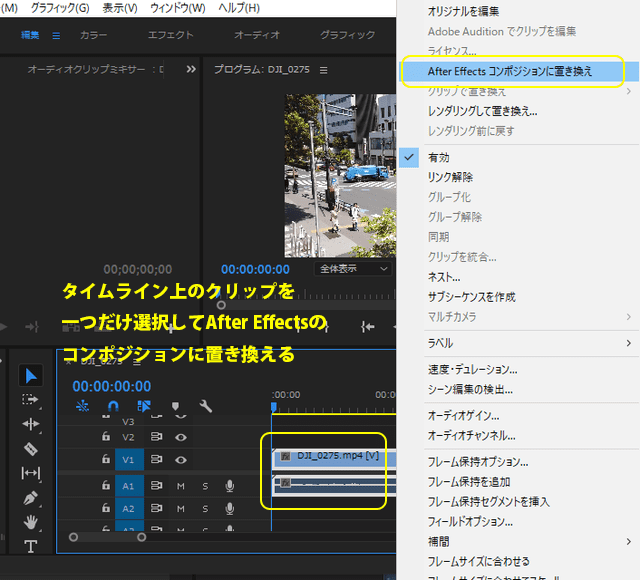Choose フレーム保持セグメントを挿入 menu entry
This screenshot has width=640, height=580.
point(518,502)
